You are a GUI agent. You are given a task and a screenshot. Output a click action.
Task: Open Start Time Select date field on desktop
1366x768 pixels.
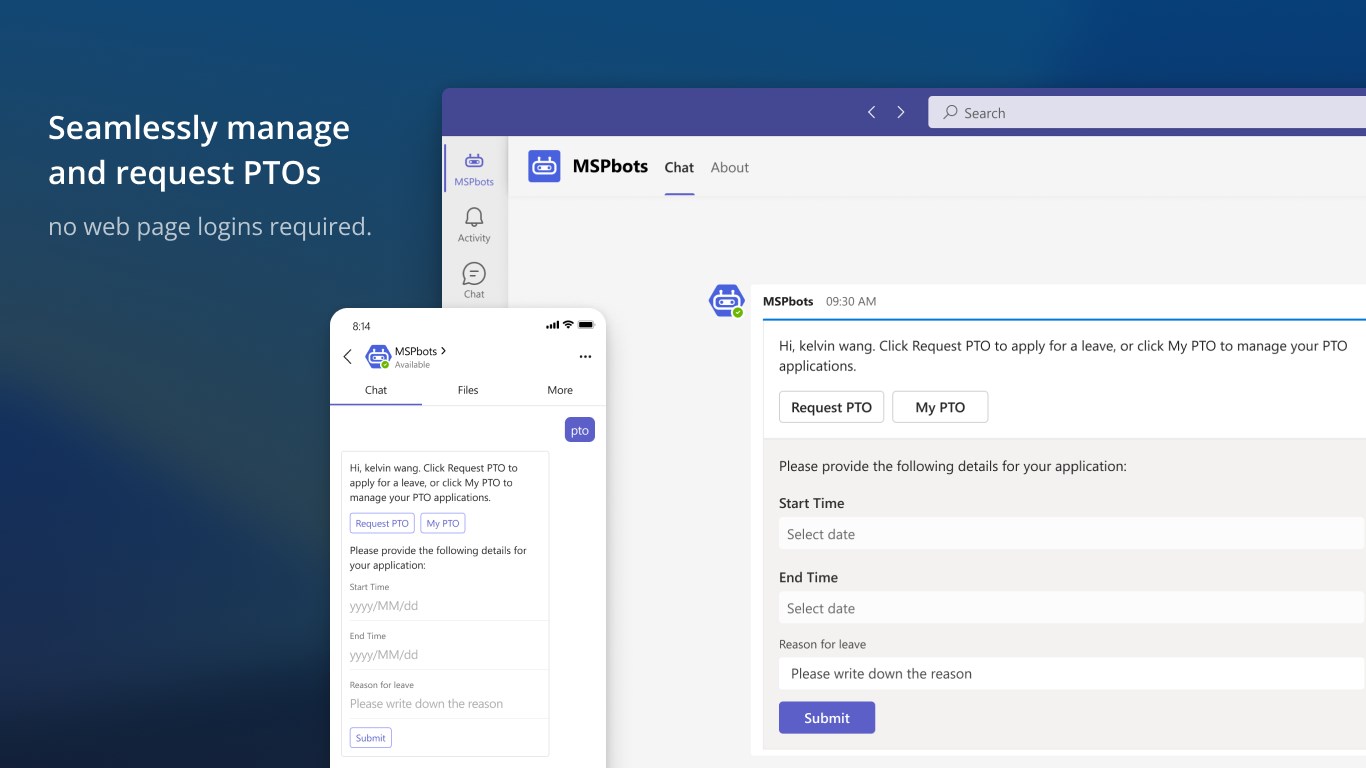[1071, 534]
